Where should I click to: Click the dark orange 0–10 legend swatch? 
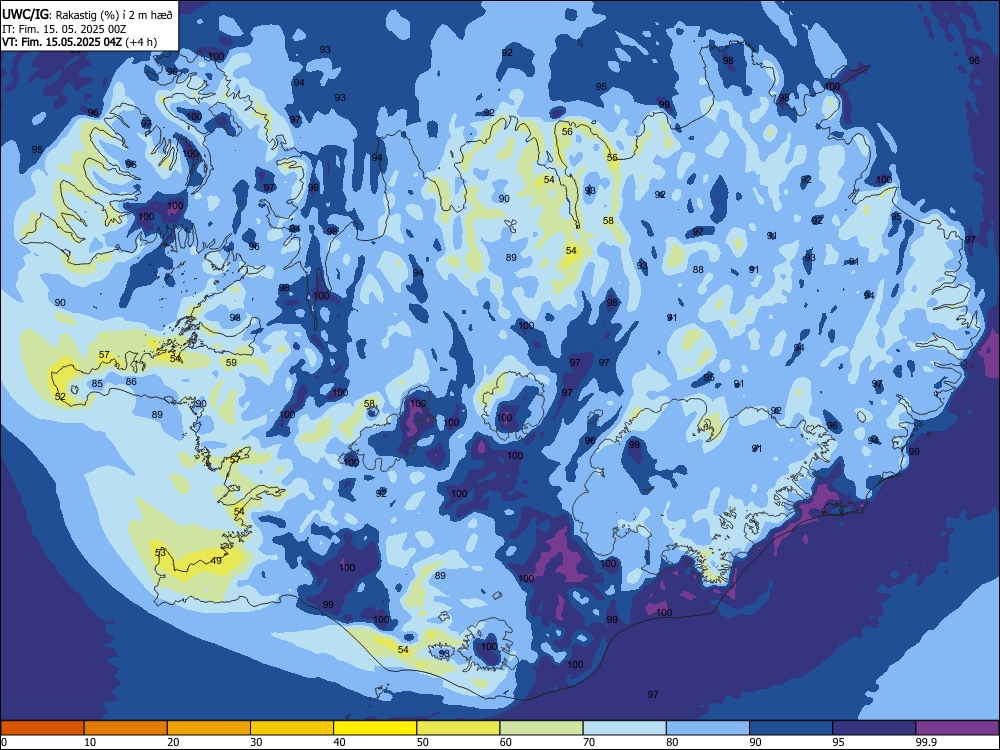pyautogui.click(x=42, y=728)
